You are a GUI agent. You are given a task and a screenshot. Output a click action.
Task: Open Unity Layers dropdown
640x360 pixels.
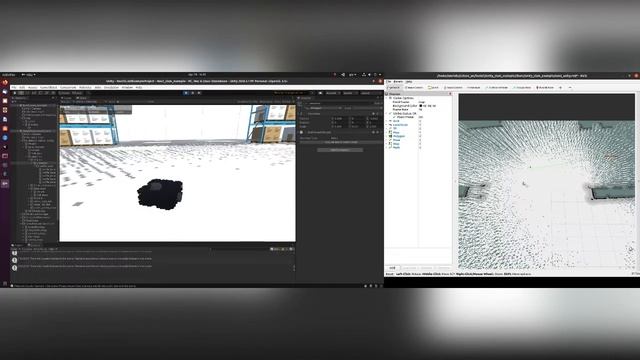(x=349, y=93)
